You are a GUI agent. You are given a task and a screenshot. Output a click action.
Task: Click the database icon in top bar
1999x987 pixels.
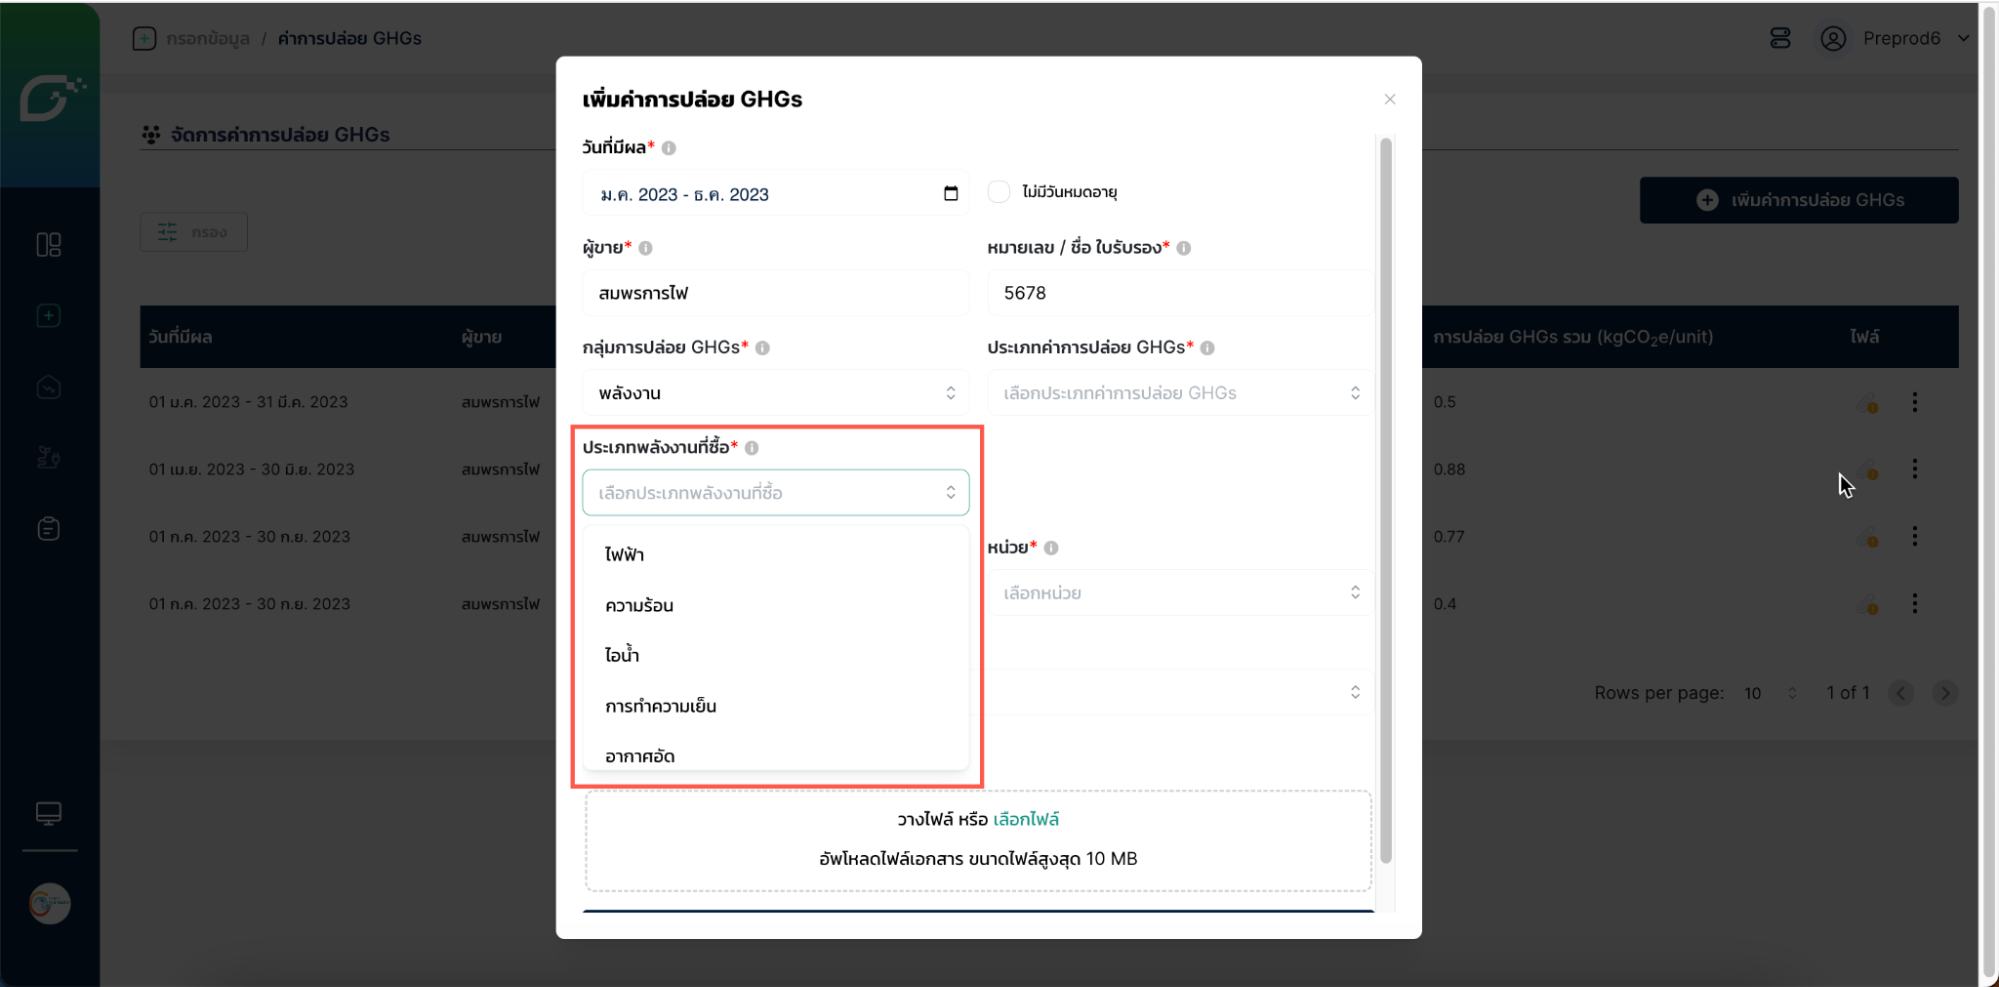pyautogui.click(x=1780, y=38)
